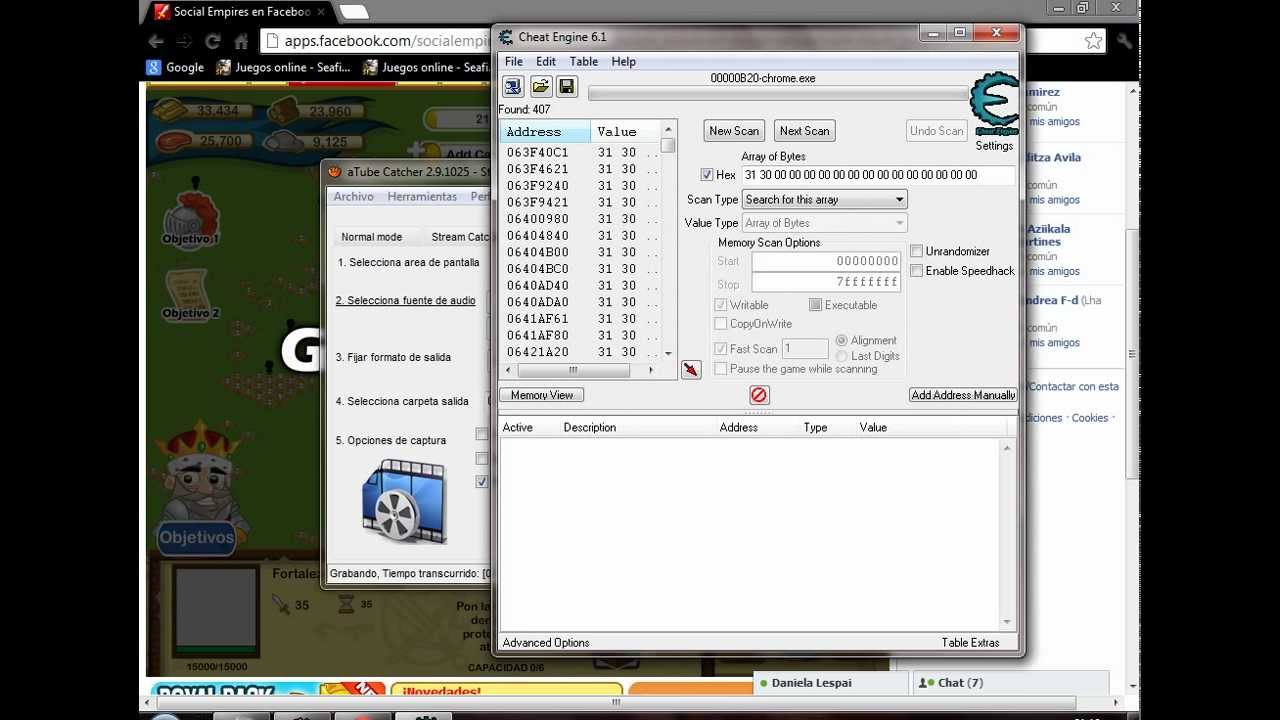The image size is (1280, 720).
Task: Click the Cookies link on Facebook
Action: pos(1090,418)
